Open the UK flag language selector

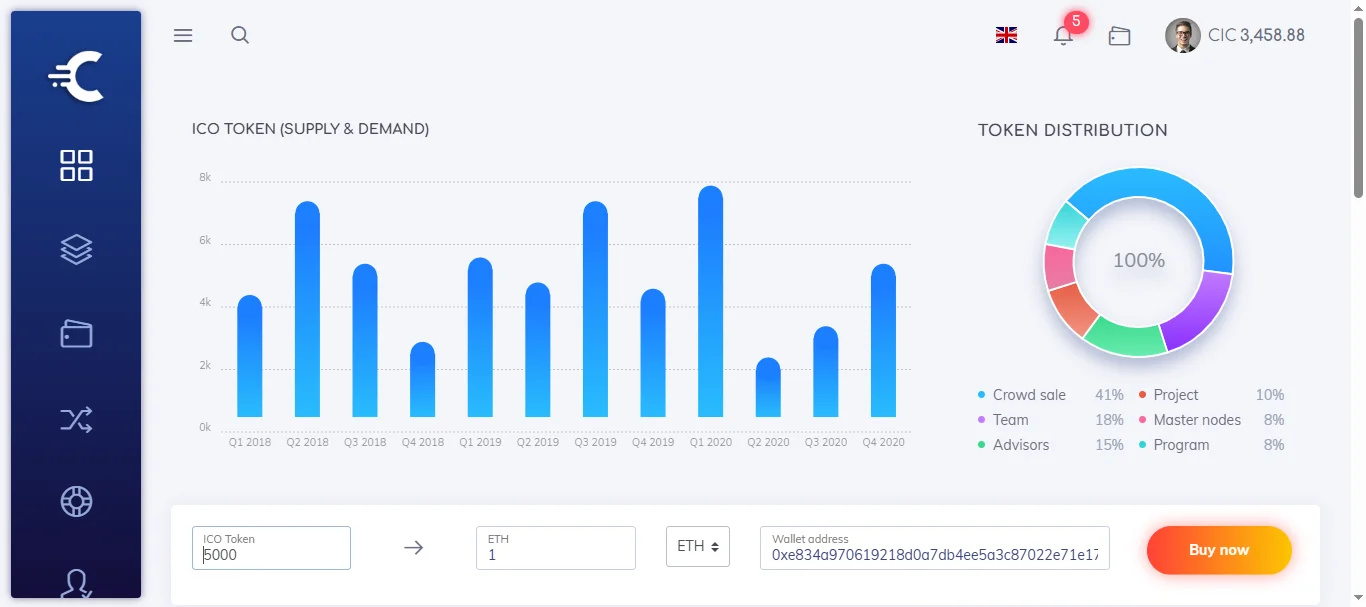(1006, 35)
